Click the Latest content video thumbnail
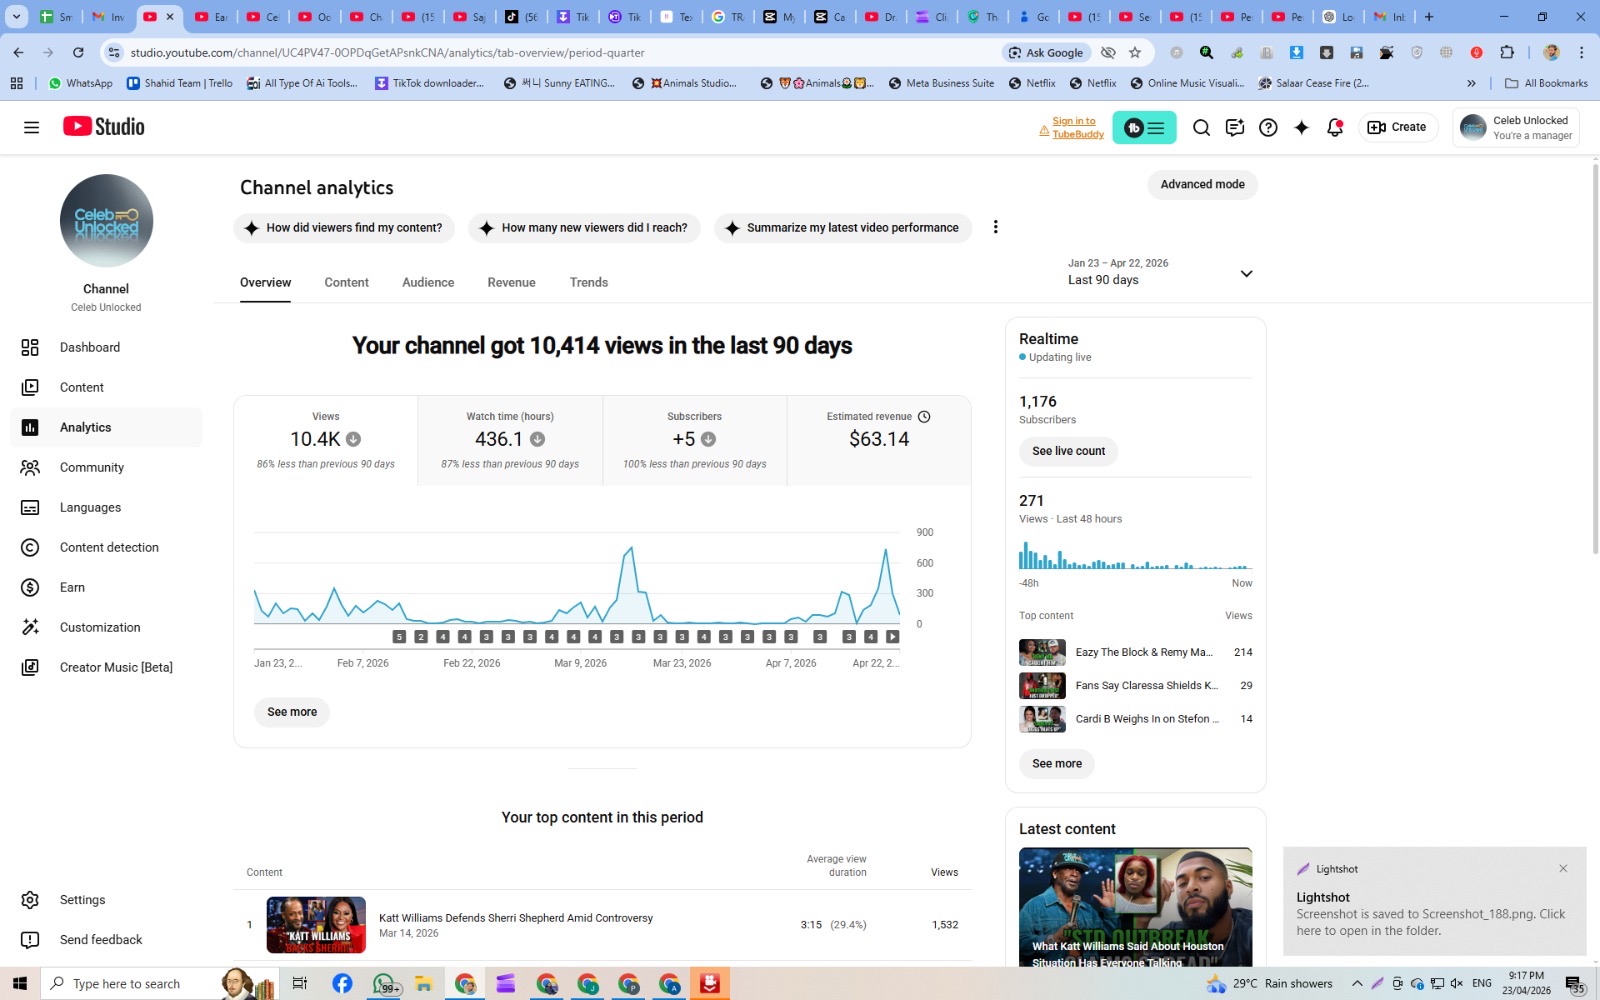The image size is (1600, 1000). tap(1135, 908)
